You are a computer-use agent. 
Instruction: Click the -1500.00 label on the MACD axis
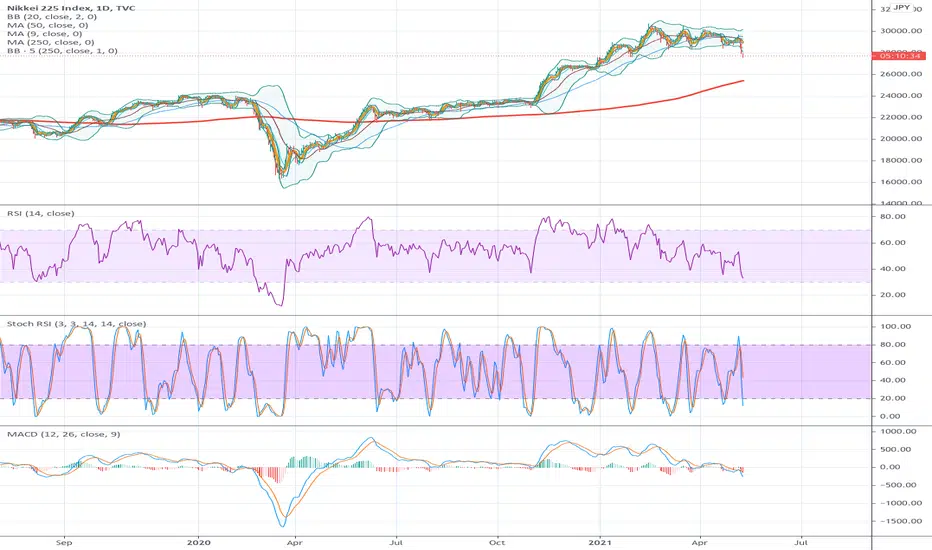(x=901, y=521)
